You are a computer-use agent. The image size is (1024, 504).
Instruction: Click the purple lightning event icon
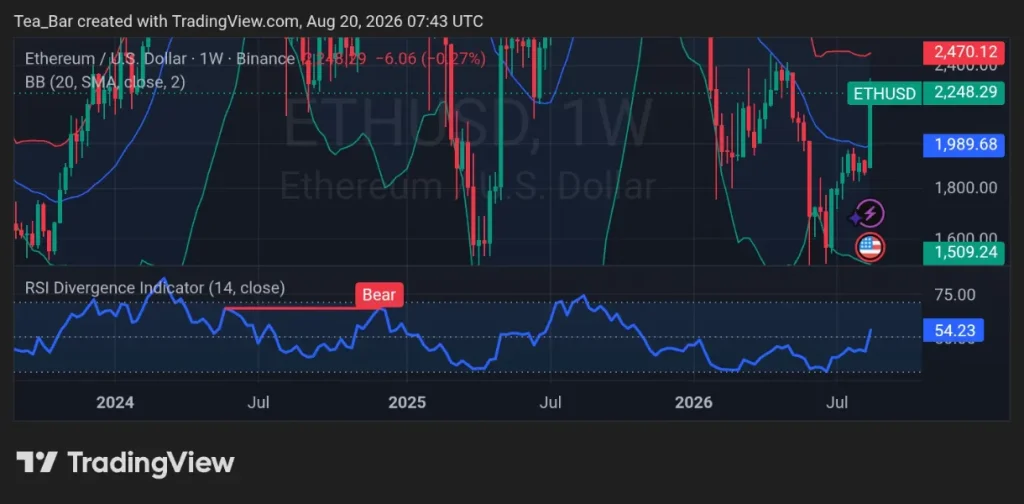[870, 213]
